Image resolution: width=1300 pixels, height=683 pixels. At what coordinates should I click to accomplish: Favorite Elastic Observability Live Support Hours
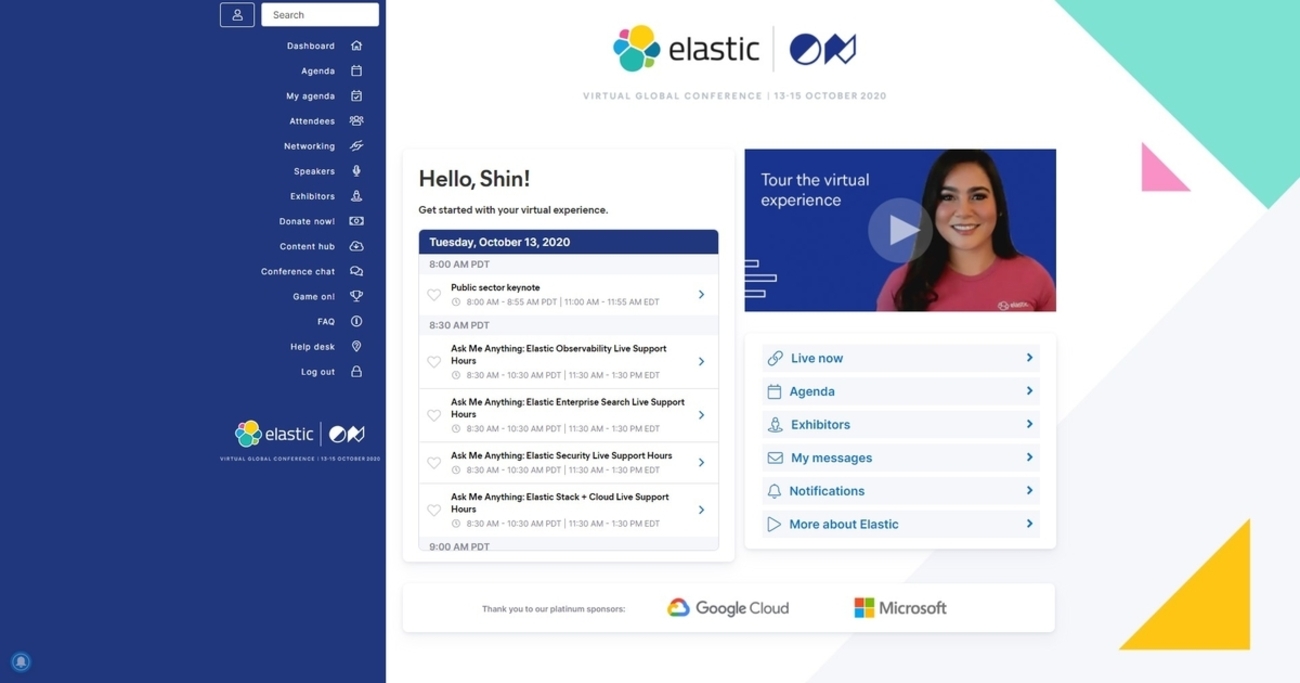tap(434, 362)
